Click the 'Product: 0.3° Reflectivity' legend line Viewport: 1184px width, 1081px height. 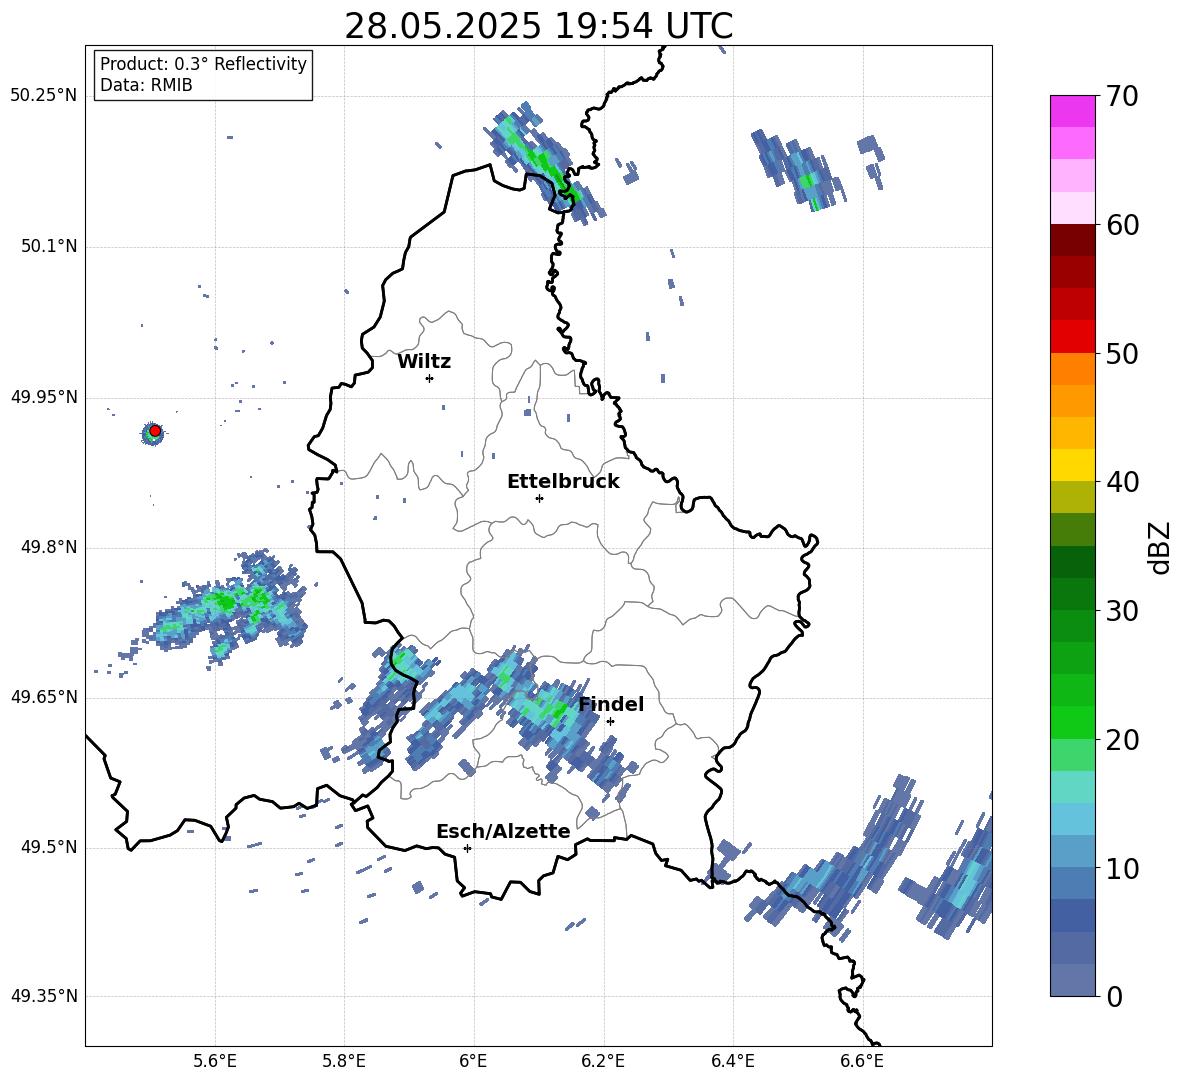(x=203, y=64)
